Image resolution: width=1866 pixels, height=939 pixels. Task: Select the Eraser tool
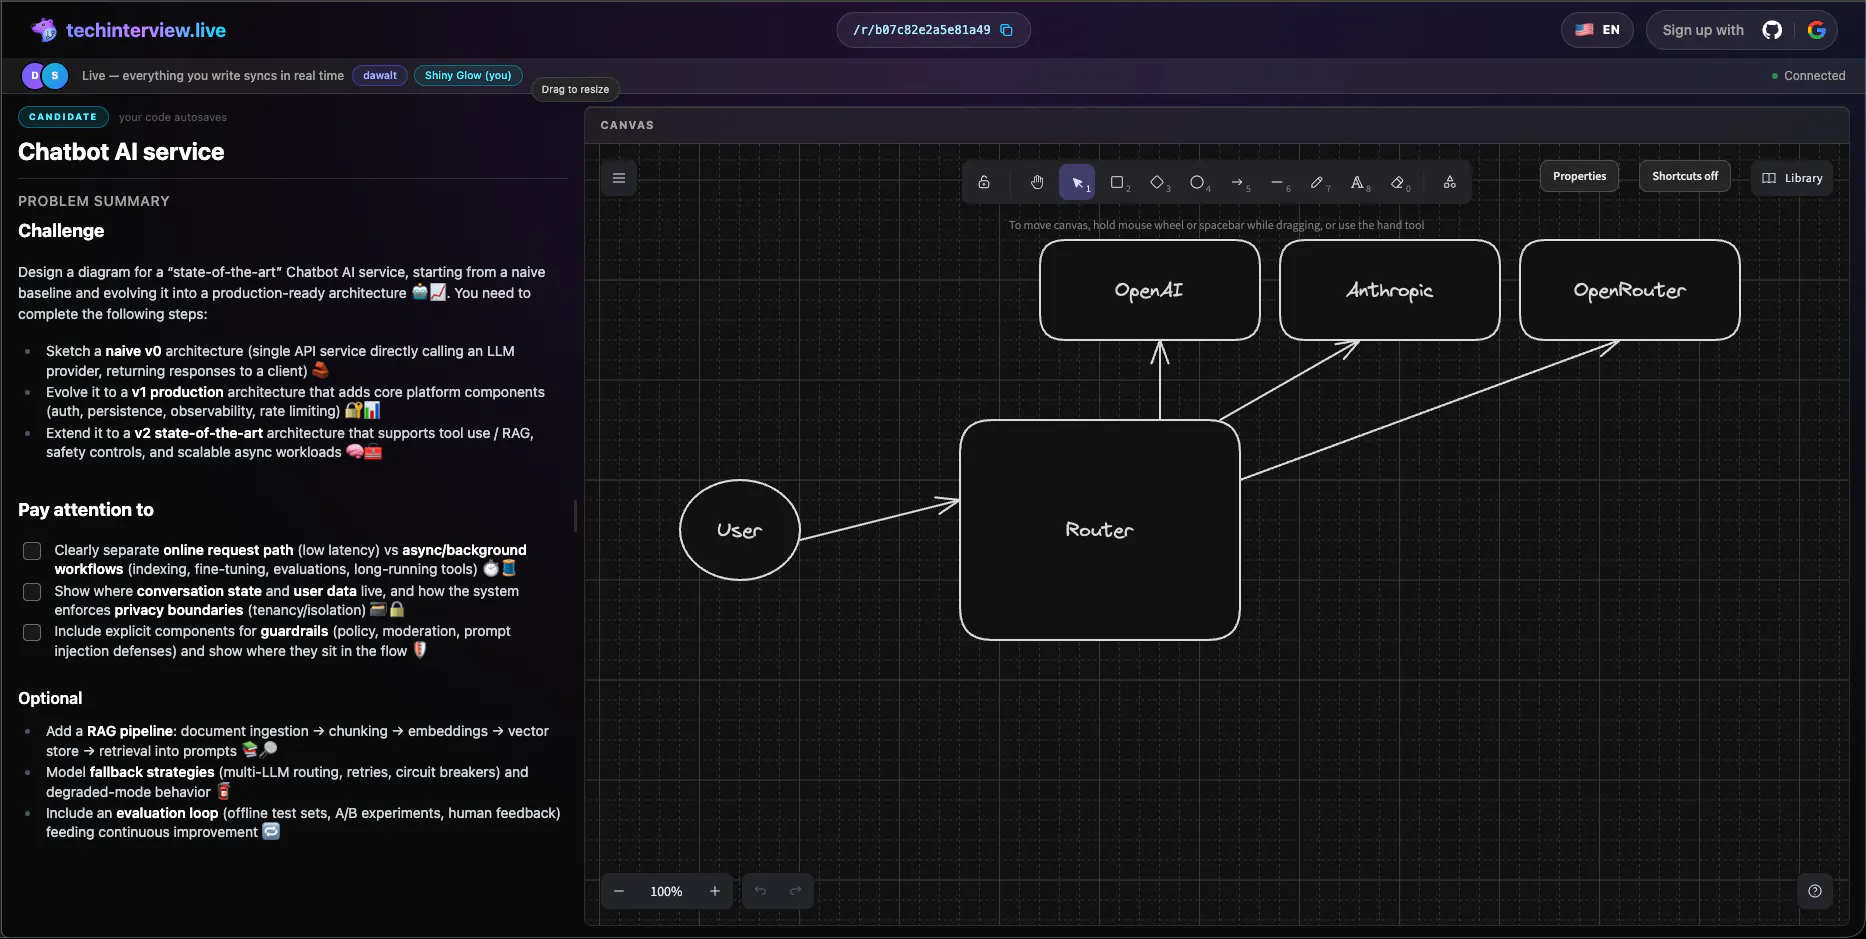[x=1397, y=182]
